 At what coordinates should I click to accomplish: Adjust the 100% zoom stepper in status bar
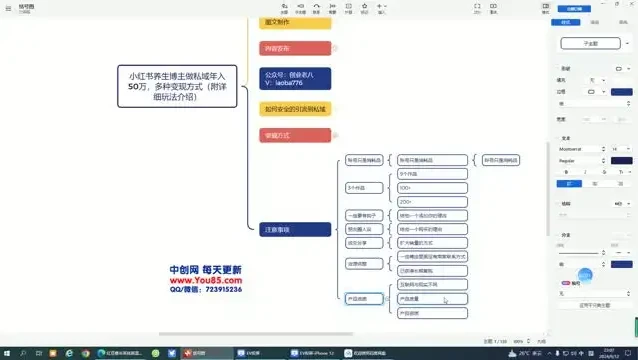point(529,341)
